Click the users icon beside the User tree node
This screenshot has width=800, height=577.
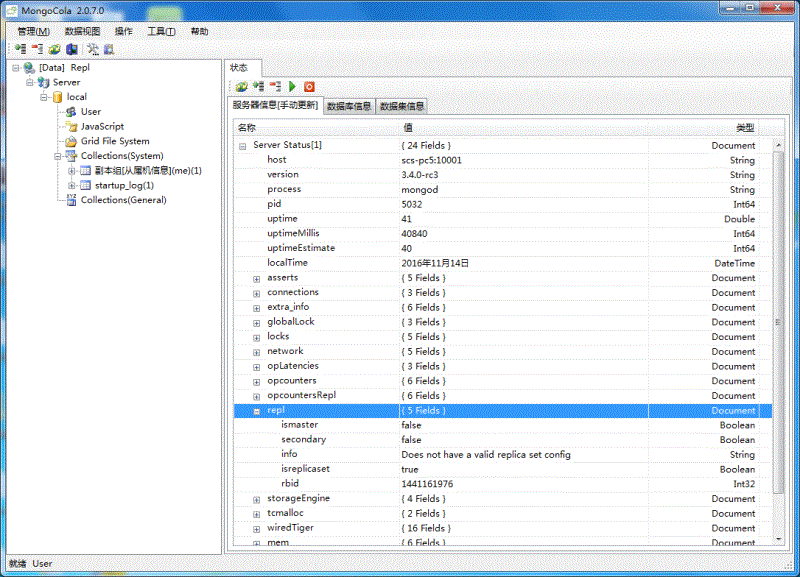[x=71, y=112]
